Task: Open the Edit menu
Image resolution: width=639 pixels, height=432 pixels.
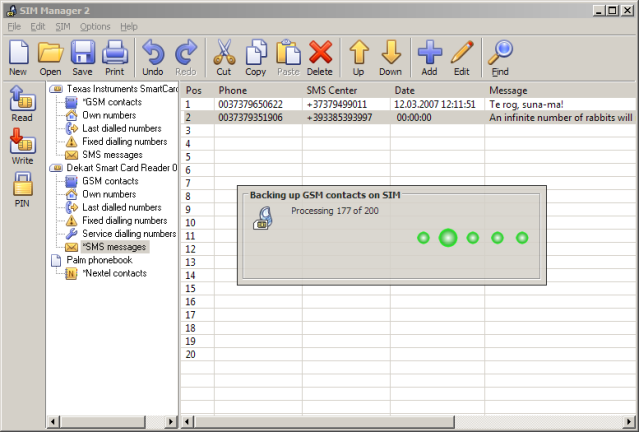Action: [x=38, y=26]
